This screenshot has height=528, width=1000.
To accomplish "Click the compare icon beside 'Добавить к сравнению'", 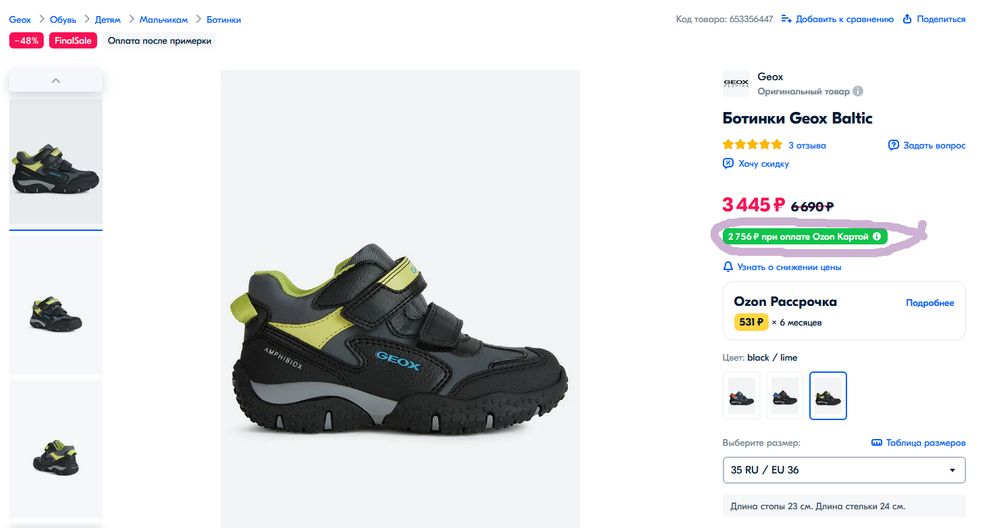I will tap(787, 19).
